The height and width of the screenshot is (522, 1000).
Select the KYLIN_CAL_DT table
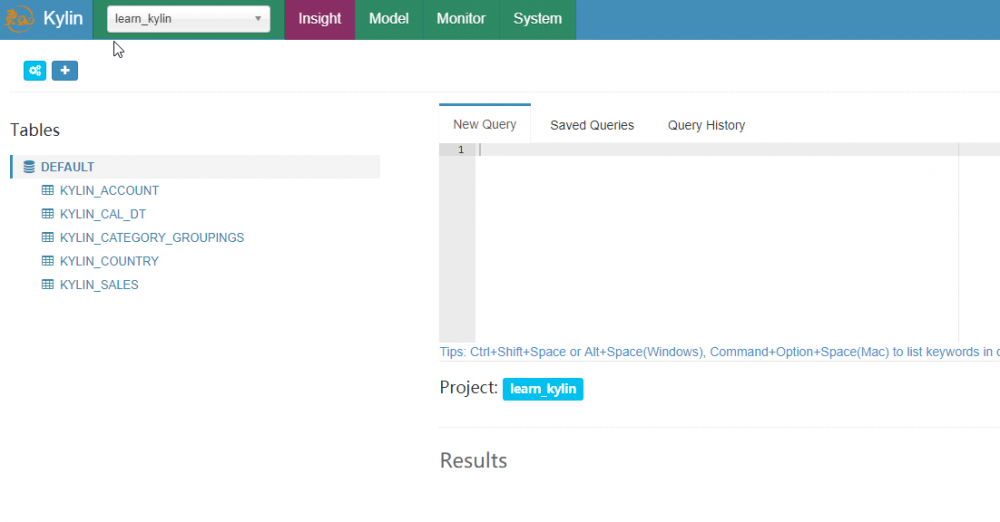click(103, 214)
